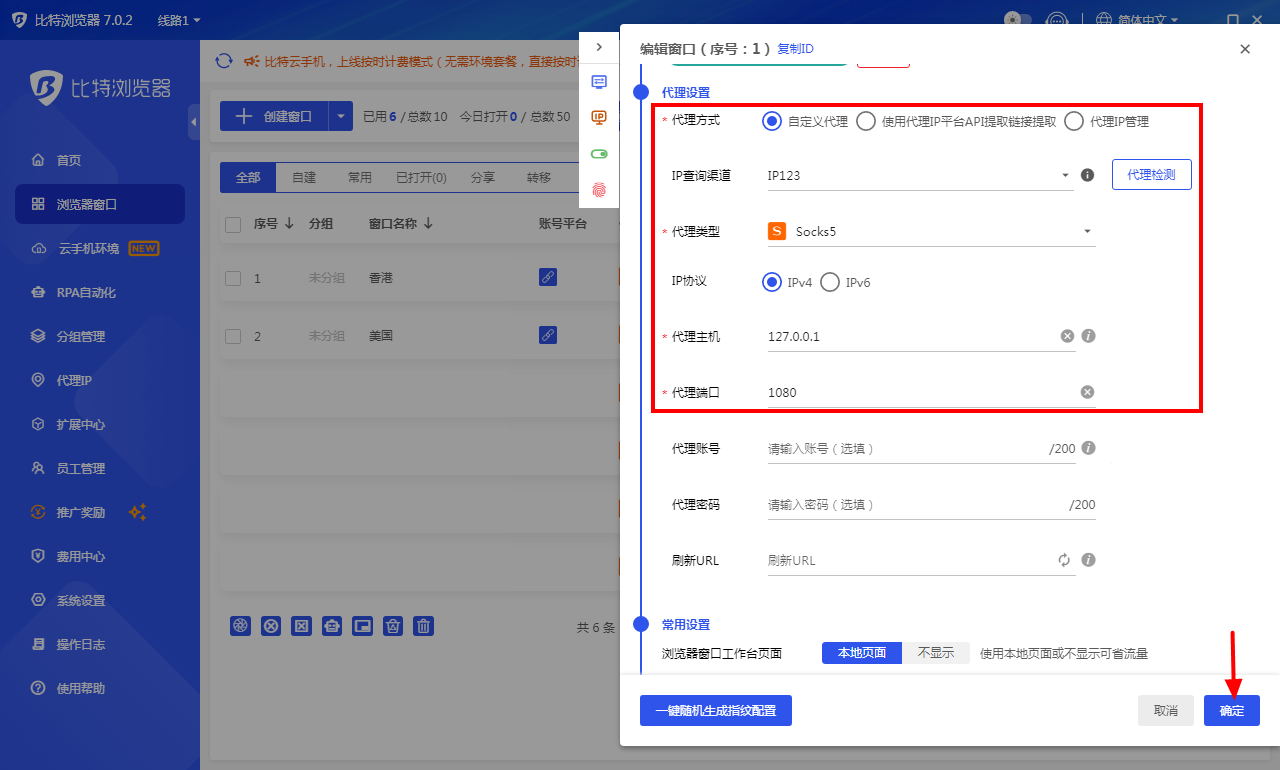
Task: Expand the arrow next to 创建窗口
Action: pyautogui.click(x=341, y=117)
